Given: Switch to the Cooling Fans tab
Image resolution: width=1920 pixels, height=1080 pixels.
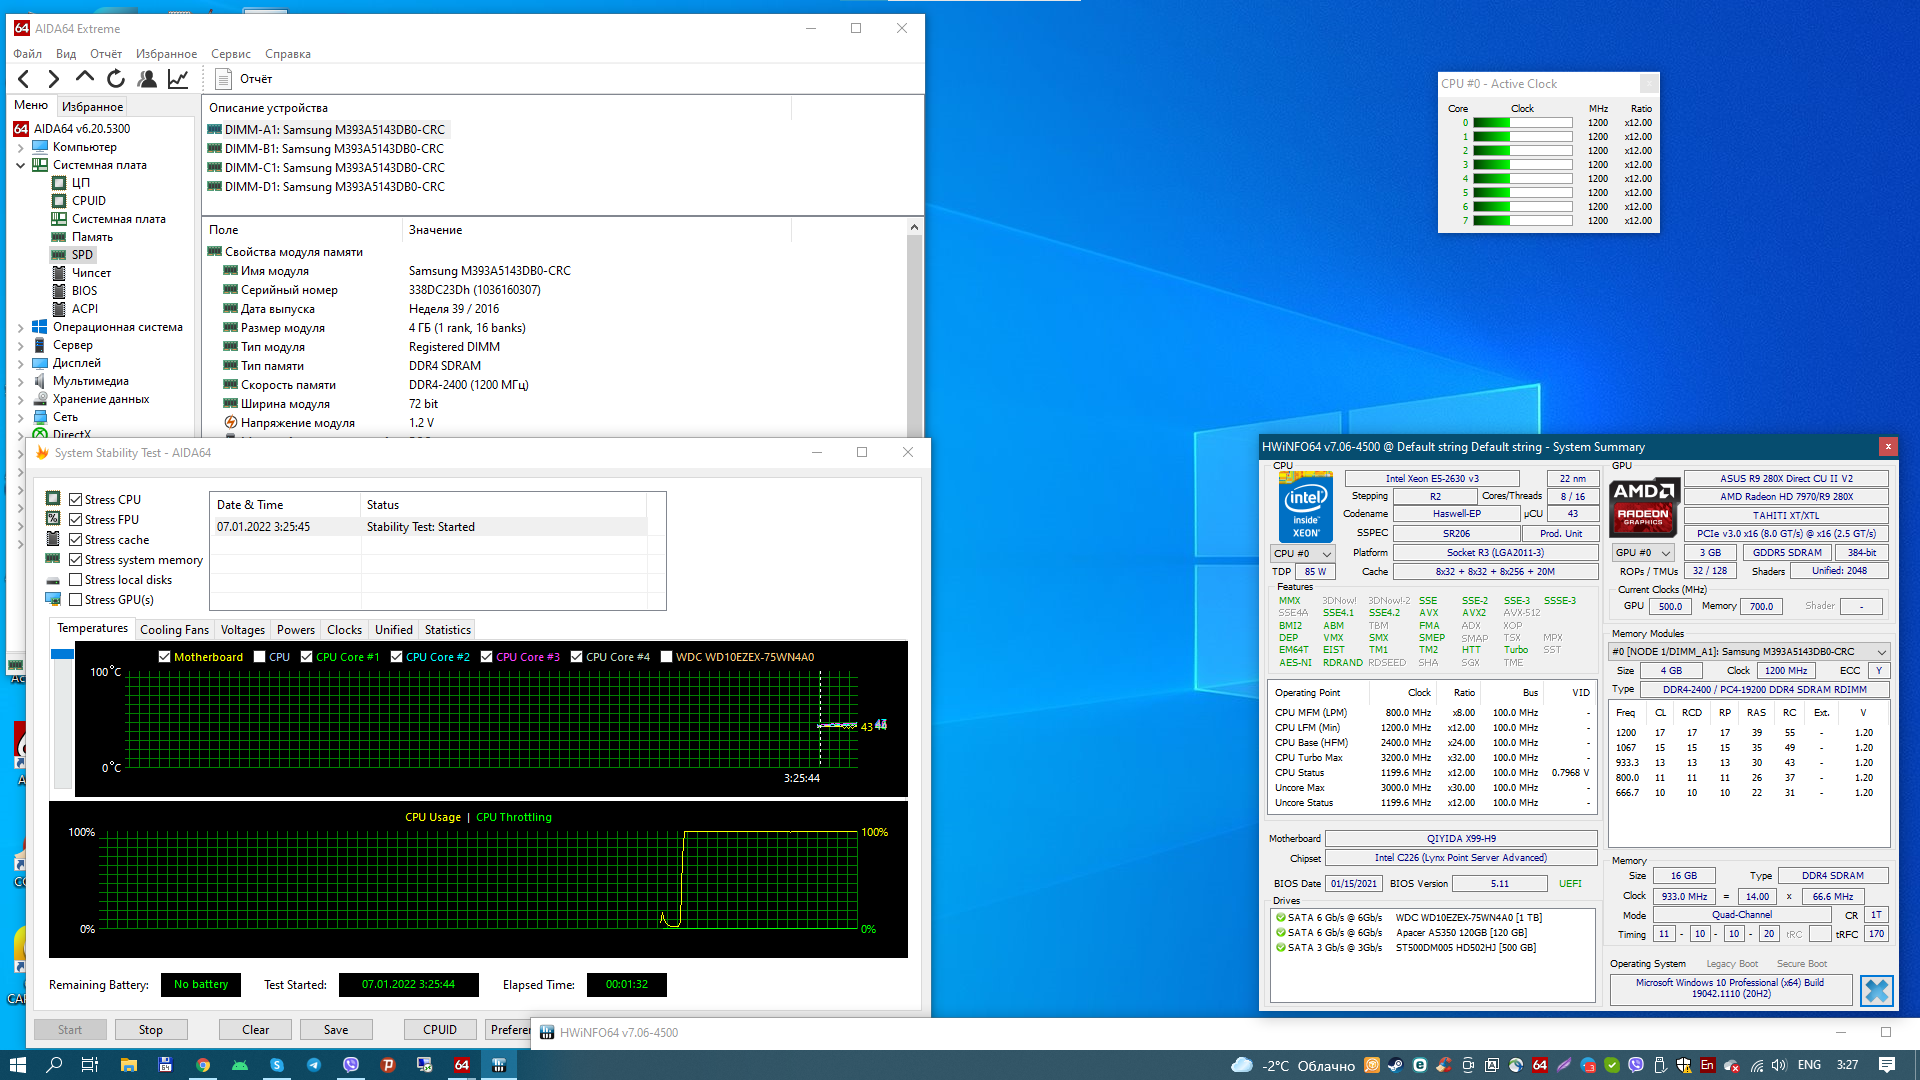Looking at the screenshot, I should [x=174, y=630].
